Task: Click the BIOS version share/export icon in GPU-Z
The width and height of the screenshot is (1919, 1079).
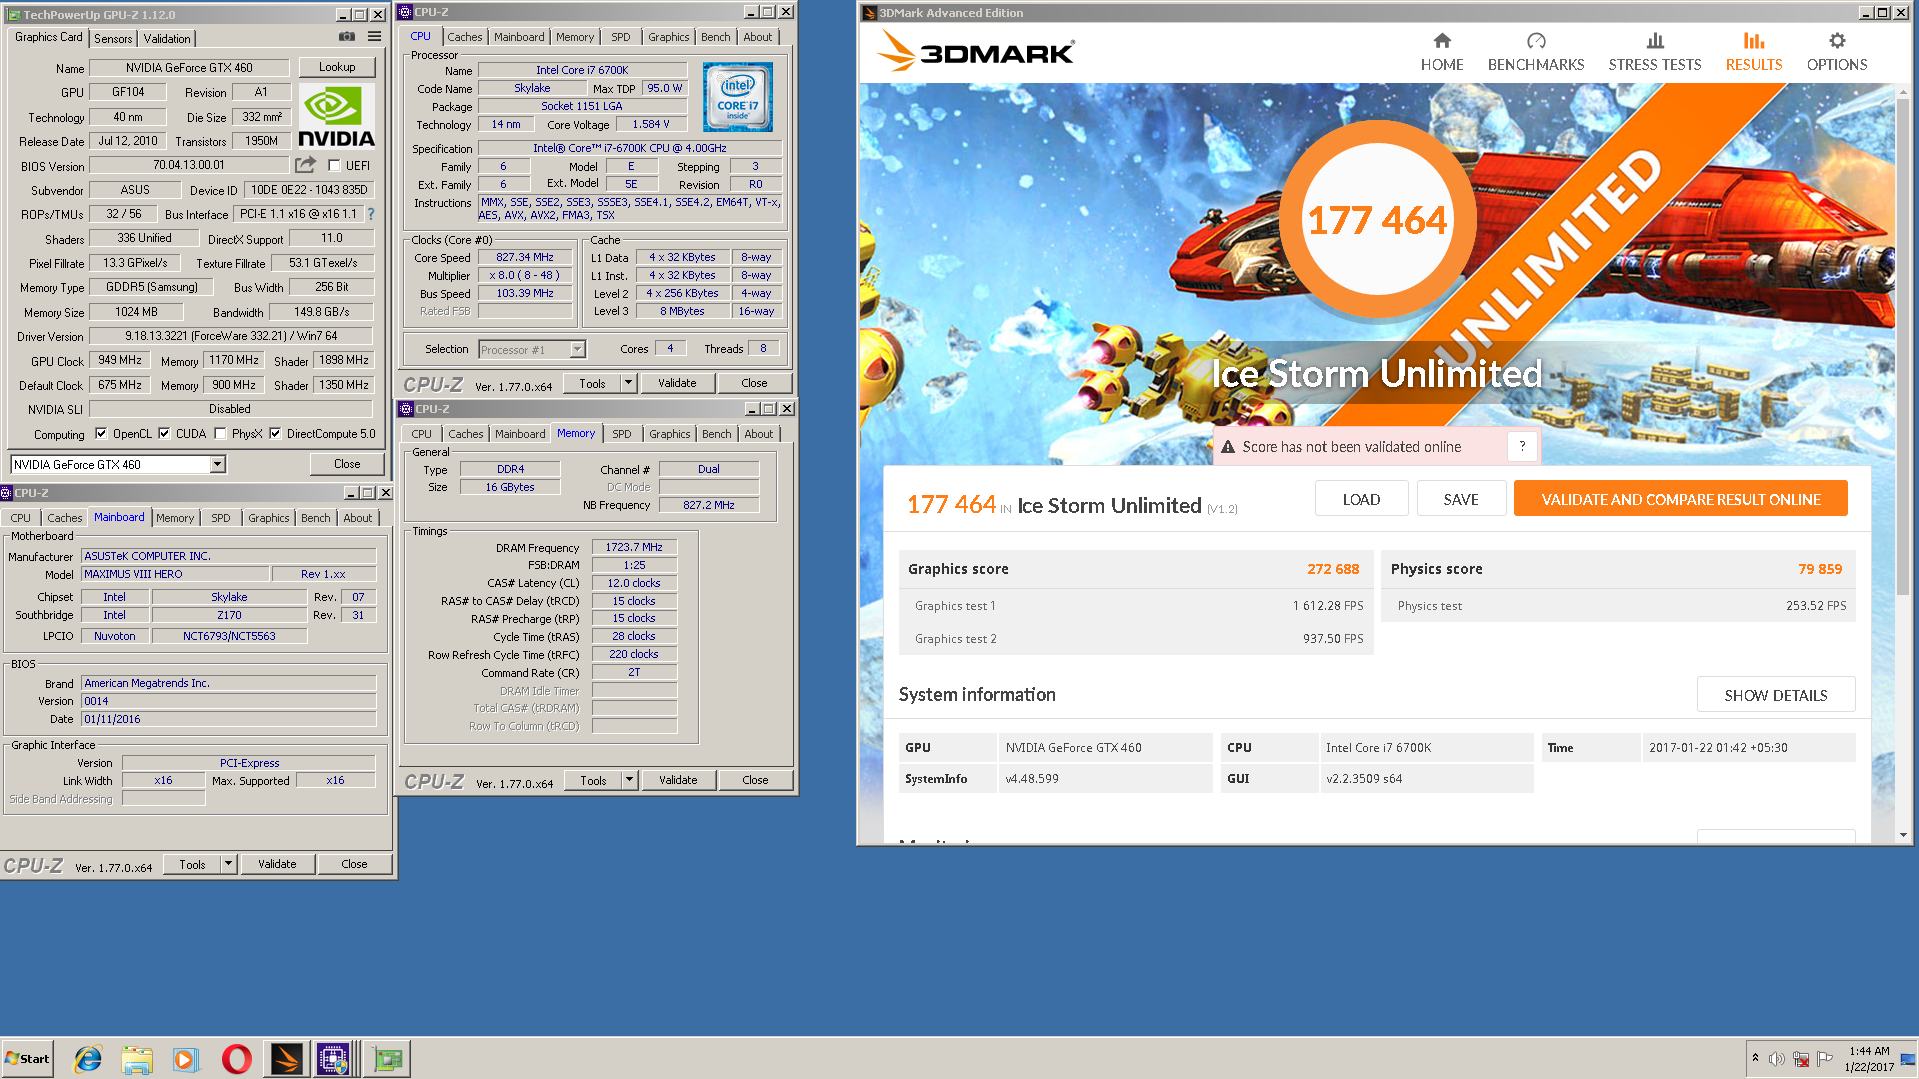Action: pos(306,165)
